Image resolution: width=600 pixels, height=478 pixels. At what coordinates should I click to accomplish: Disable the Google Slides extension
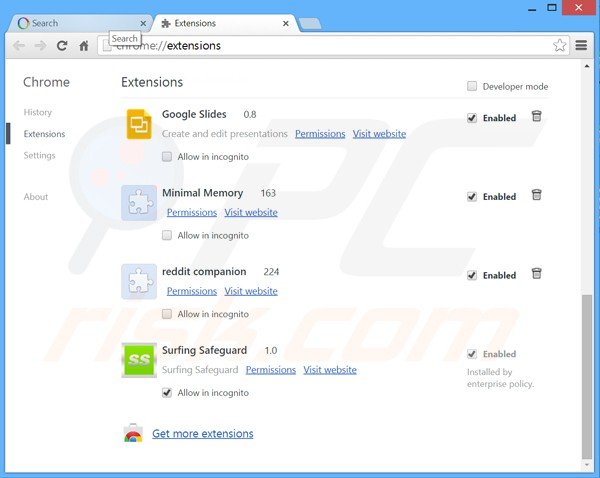pyautogui.click(x=472, y=118)
